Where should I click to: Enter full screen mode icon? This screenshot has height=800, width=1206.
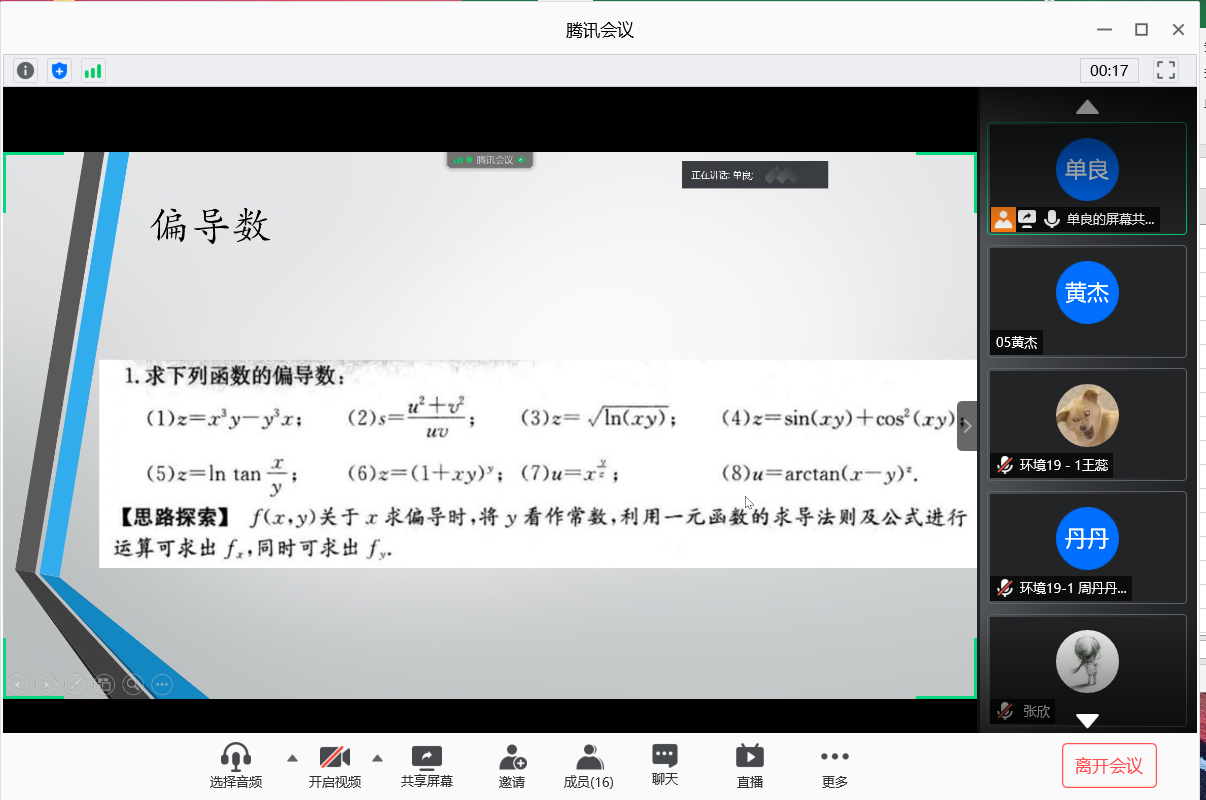click(1165, 70)
